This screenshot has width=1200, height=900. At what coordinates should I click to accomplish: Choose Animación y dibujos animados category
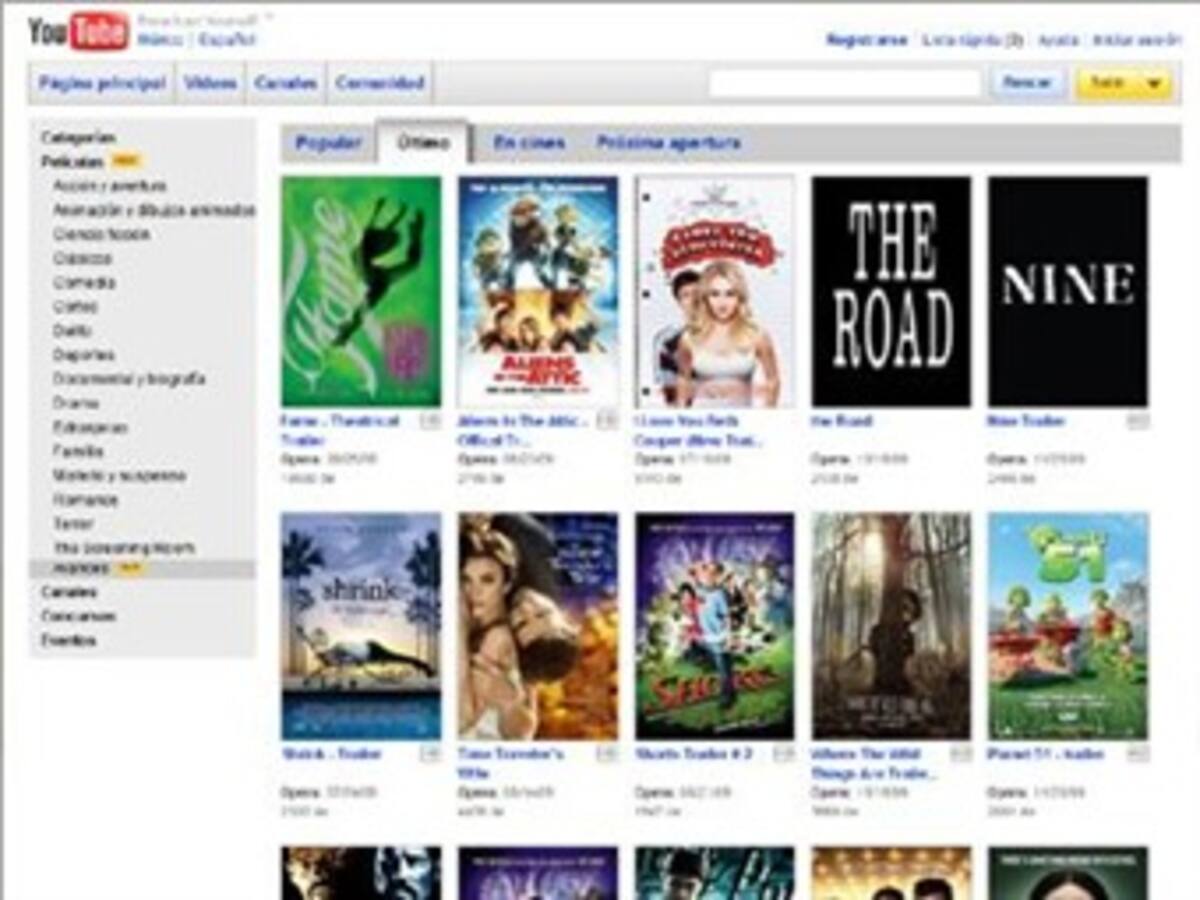(154, 210)
